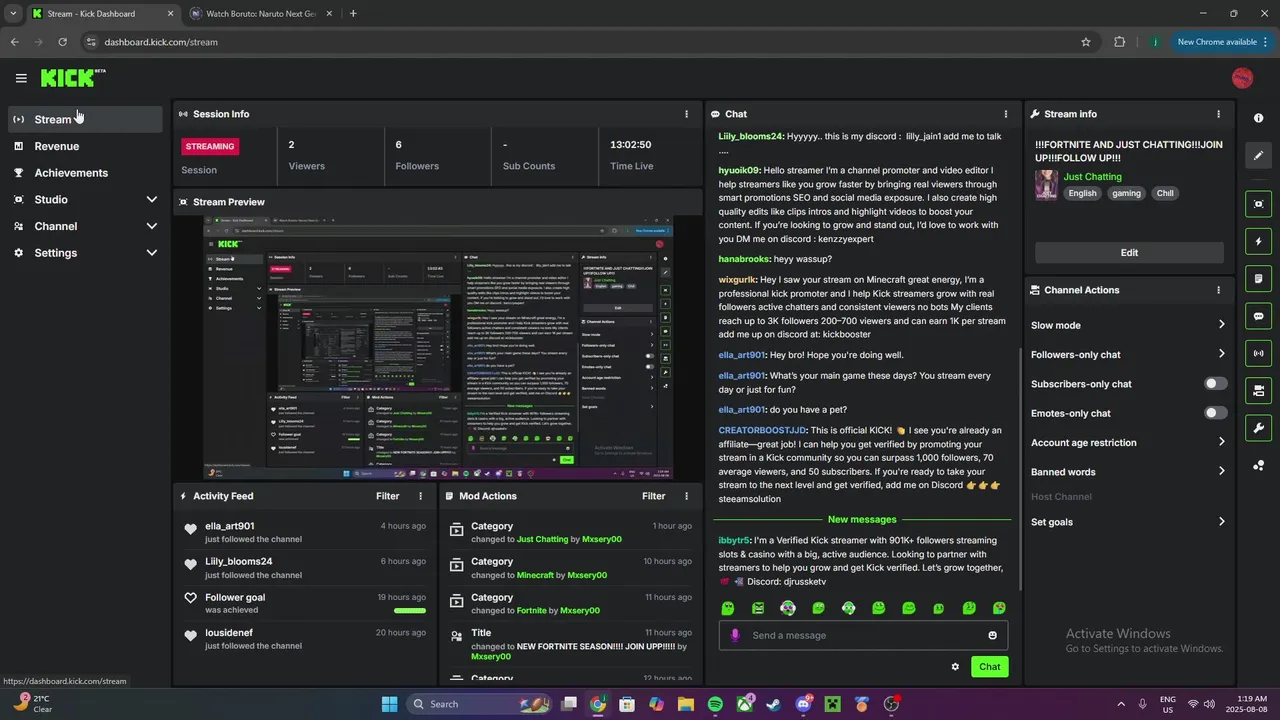Screen dimensions: 1280x720
Task: Click the Follower goal progress bar
Action: [x=410, y=610]
